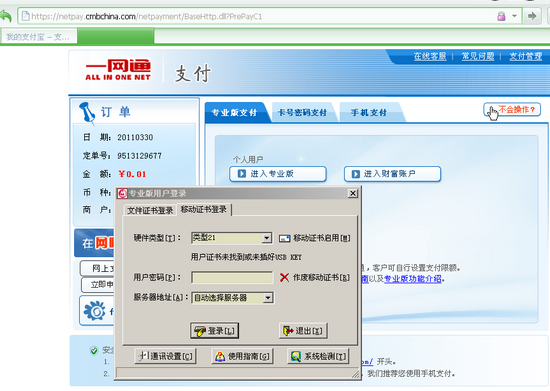The width and height of the screenshot is (550, 391).
Task: Switch to the 卡号密码支付 tab
Action: (x=302, y=113)
